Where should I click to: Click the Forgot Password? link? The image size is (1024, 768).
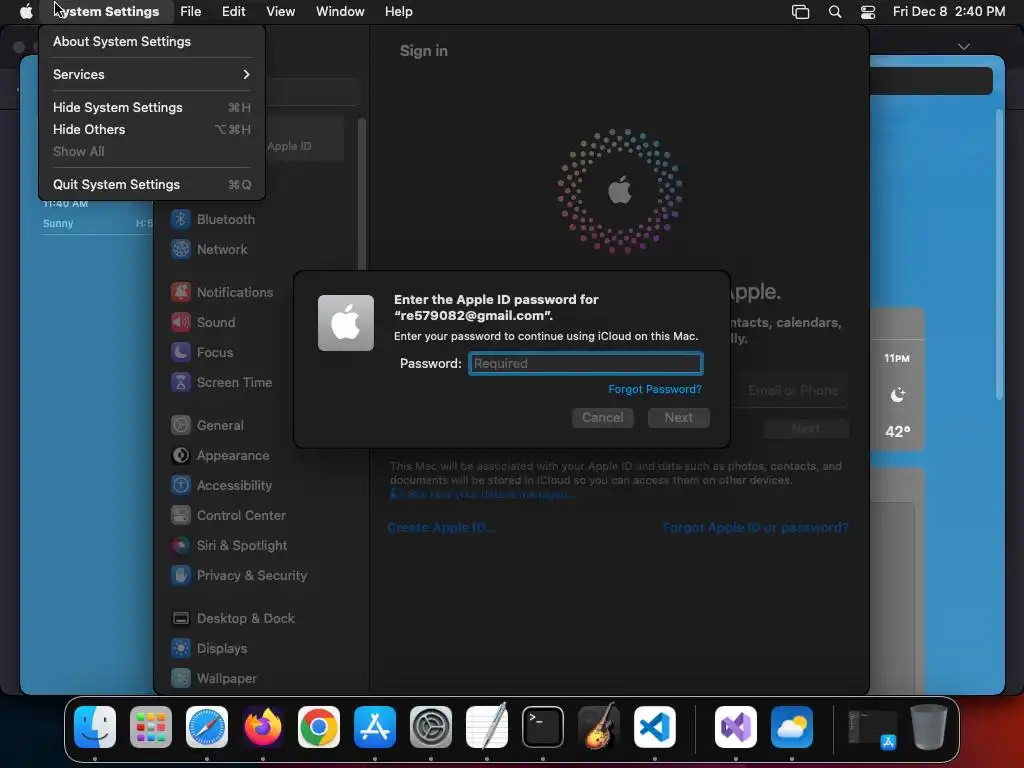[x=654, y=389]
